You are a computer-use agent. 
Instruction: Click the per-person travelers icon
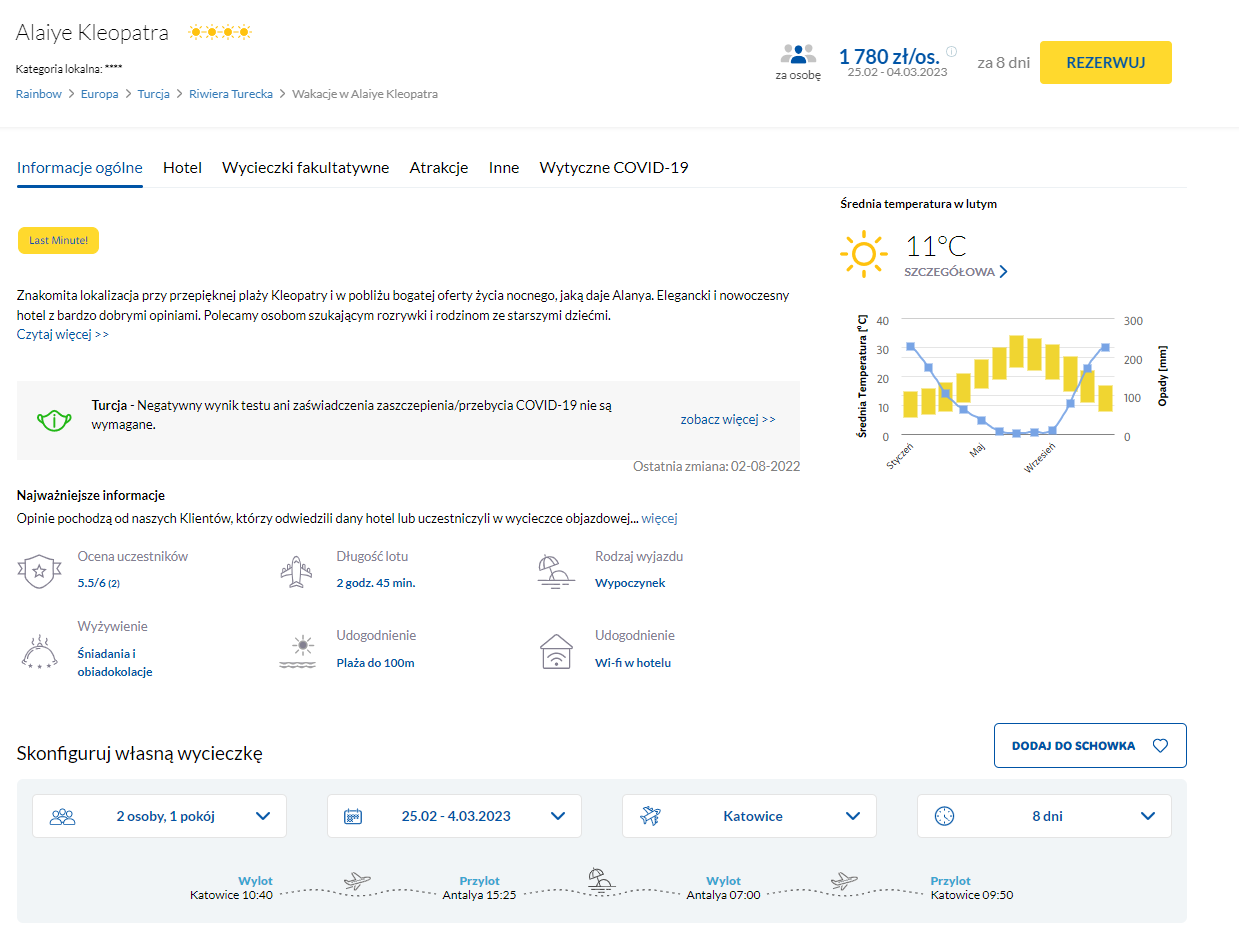pos(798,54)
